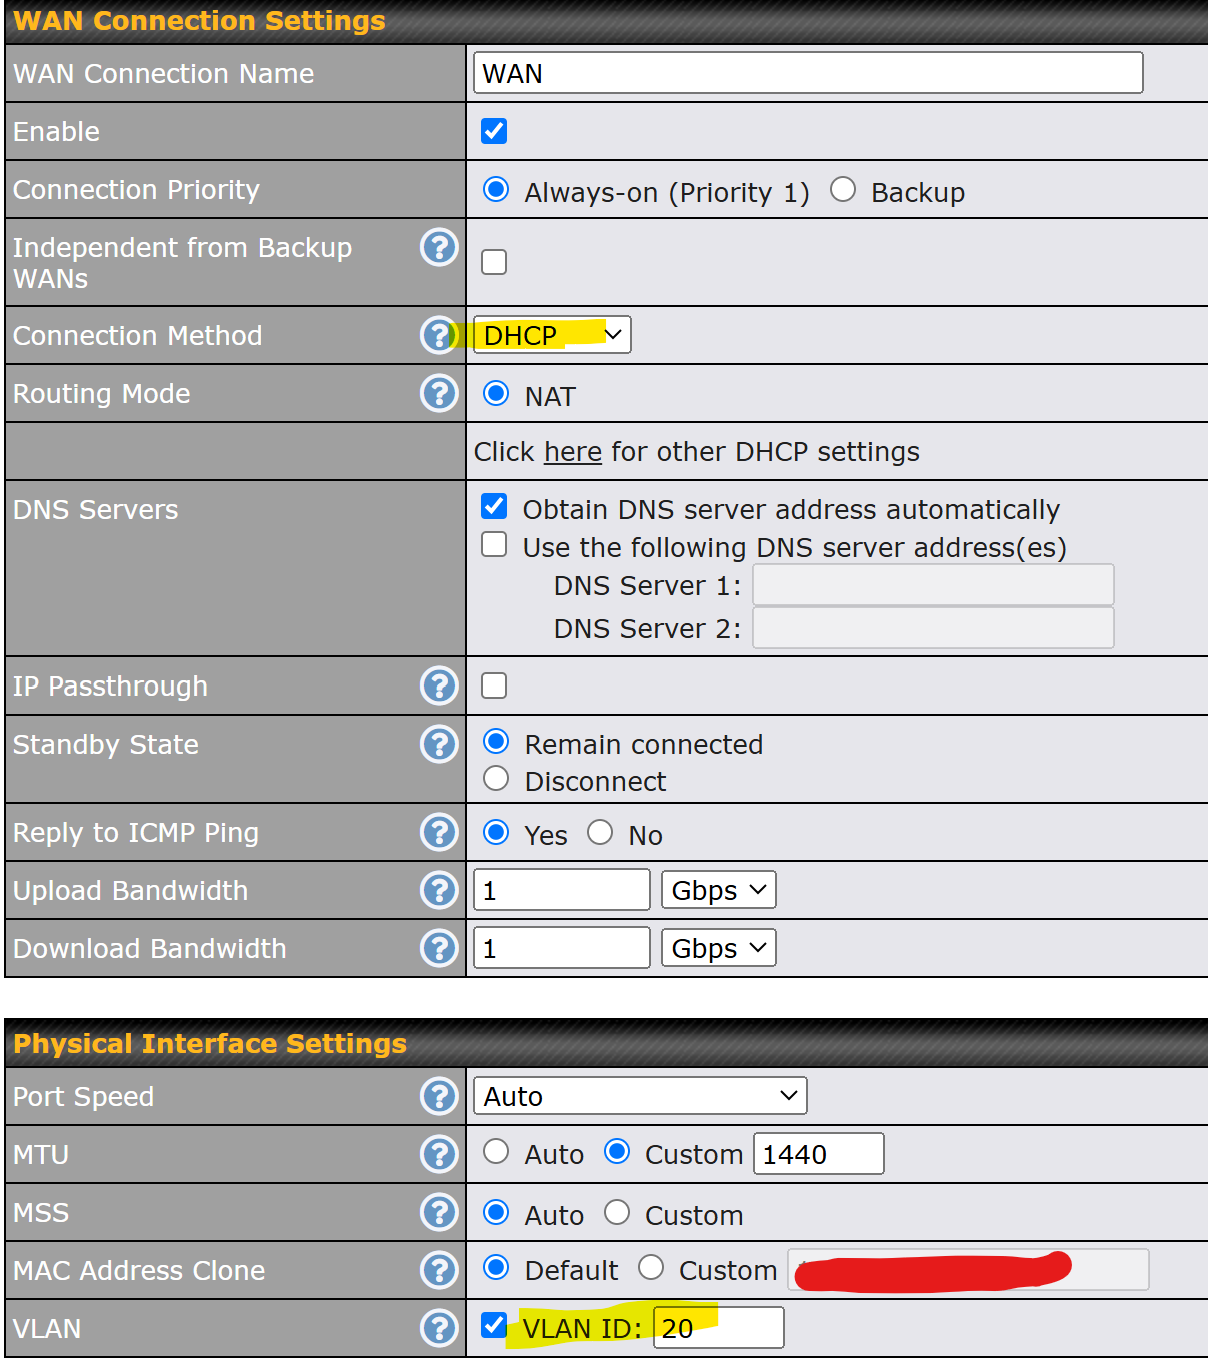This screenshot has height=1366, width=1208.
Task: Select Disconnect for Standby State
Action: [x=496, y=778]
